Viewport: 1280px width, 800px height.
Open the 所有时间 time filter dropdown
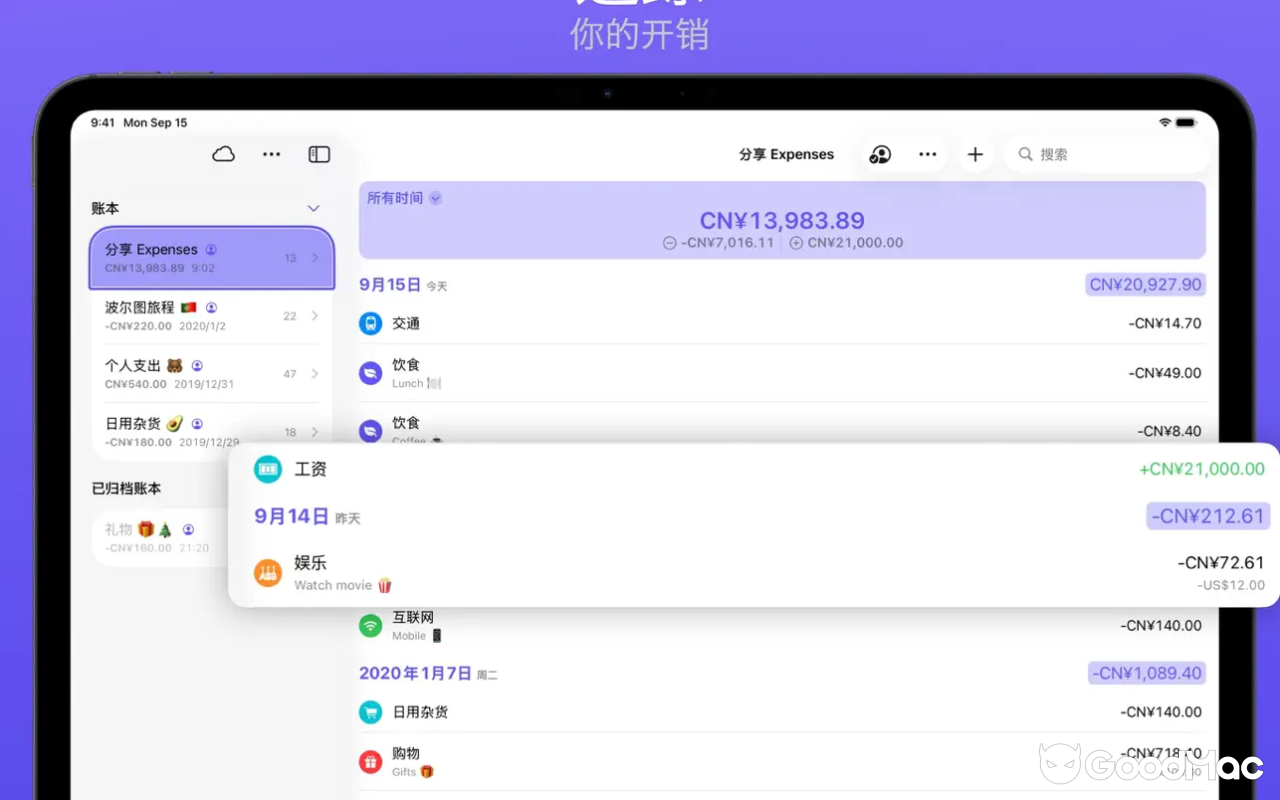point(403,198)
